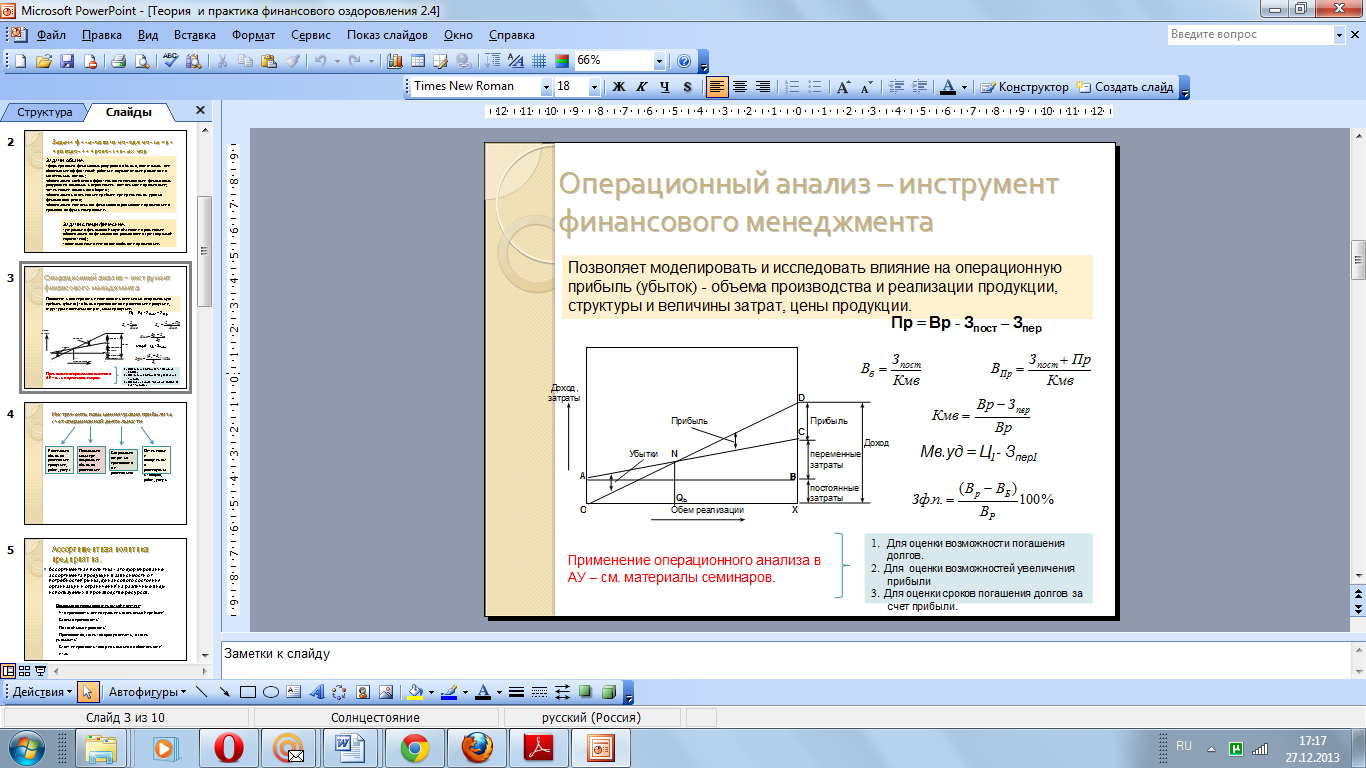Open the Конструктор design pane
This screenshot has width=1366, height=768.
(x=1024, y=87)
